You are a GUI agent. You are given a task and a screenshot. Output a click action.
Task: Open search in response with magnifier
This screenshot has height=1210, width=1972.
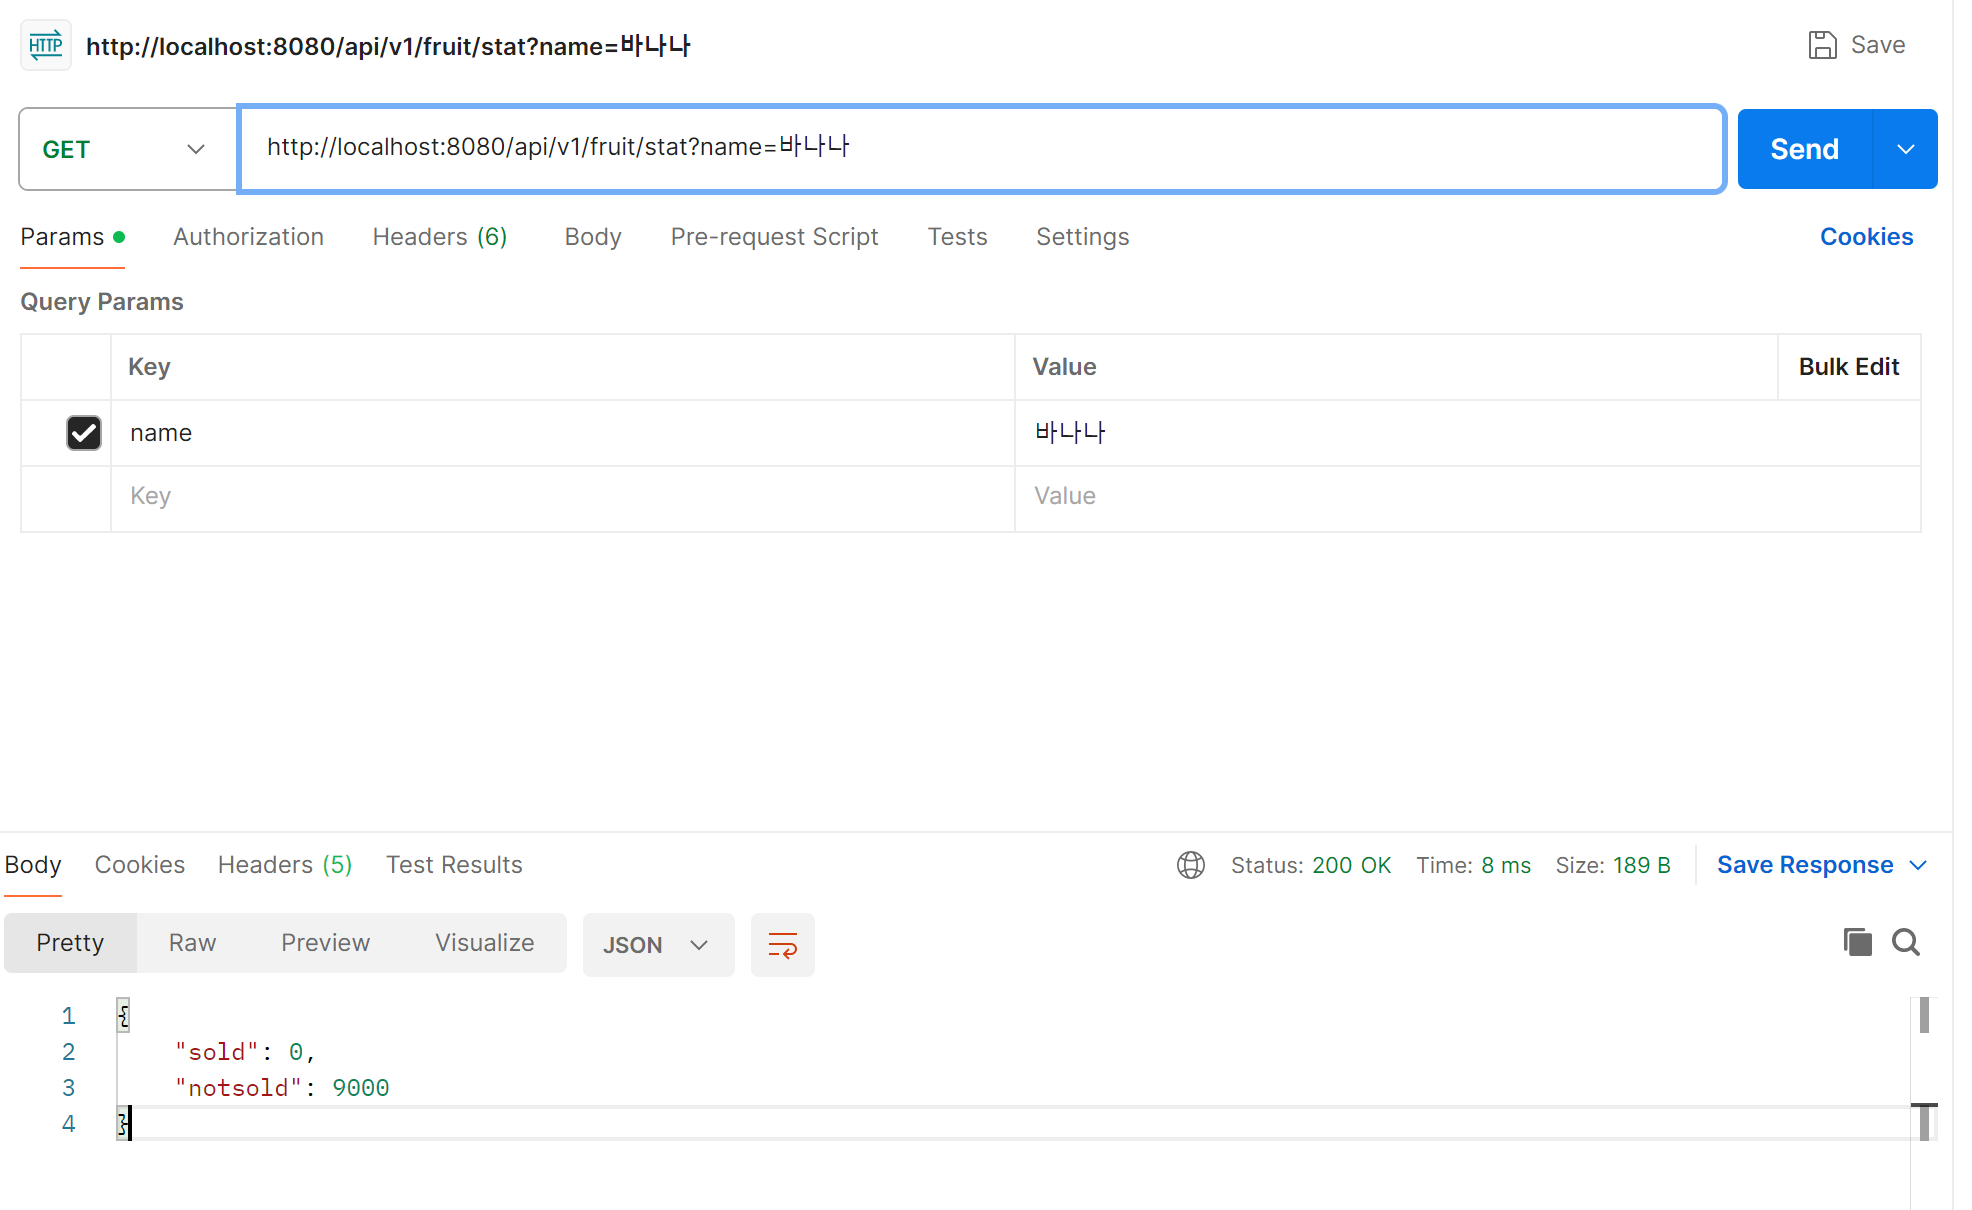[x=1906, y=942]
